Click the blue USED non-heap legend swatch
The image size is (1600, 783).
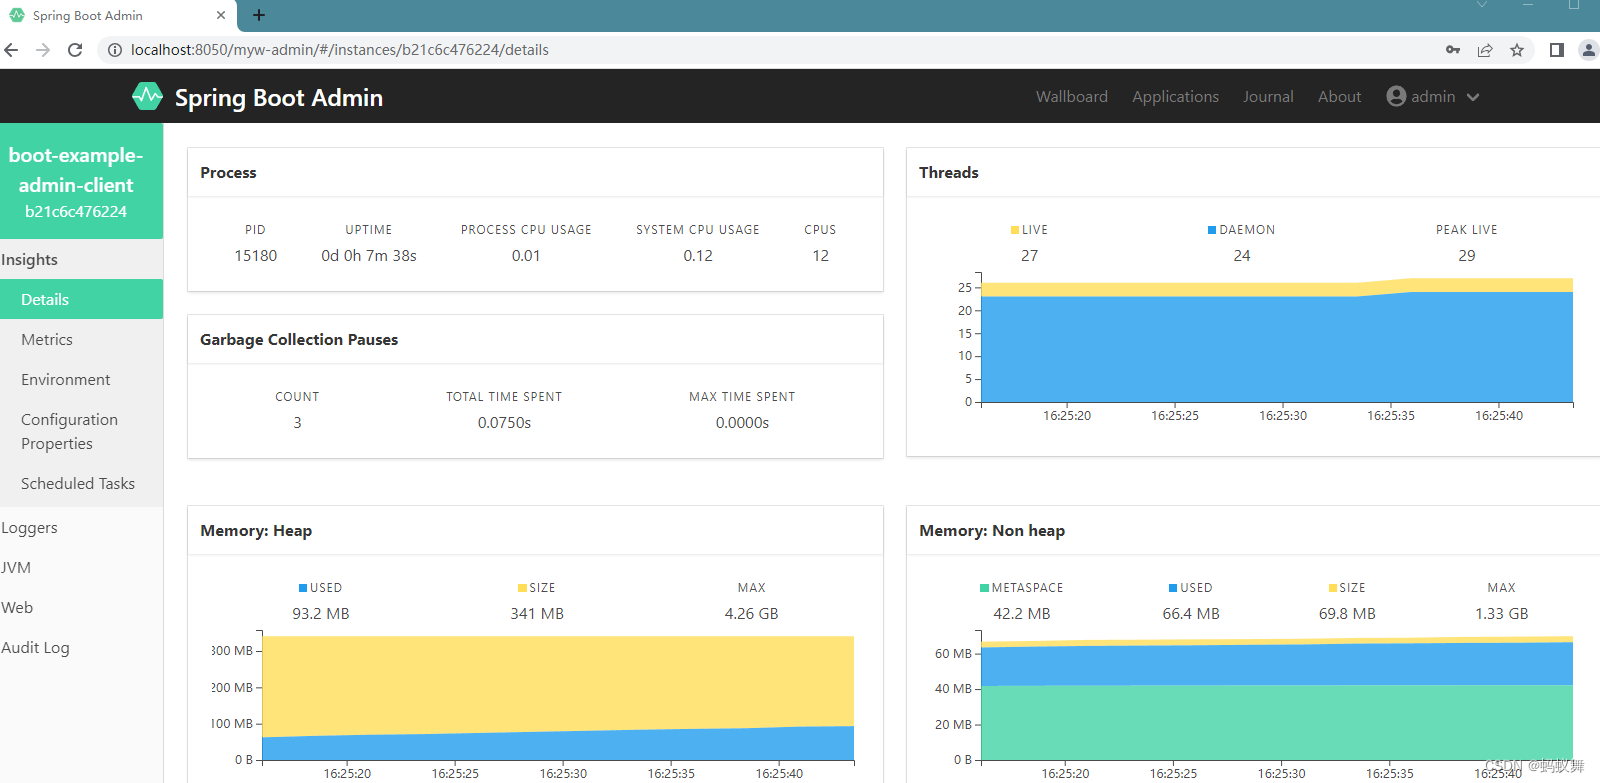[1173, 588]
